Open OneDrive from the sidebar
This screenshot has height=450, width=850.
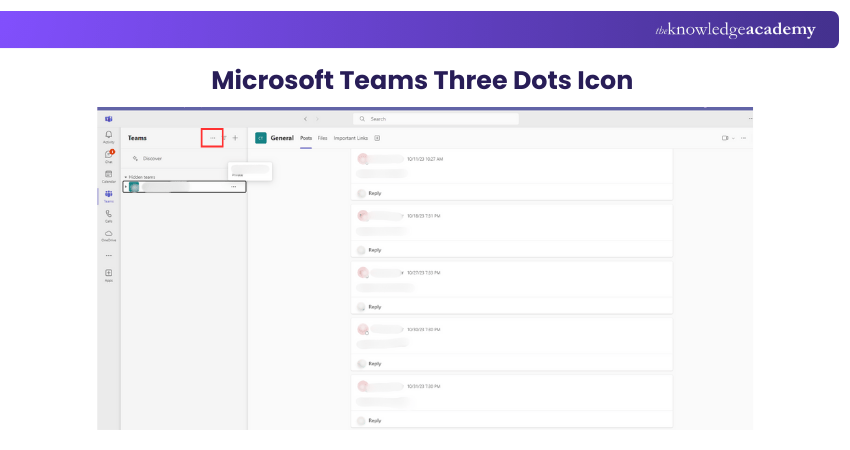click(108, 235)
